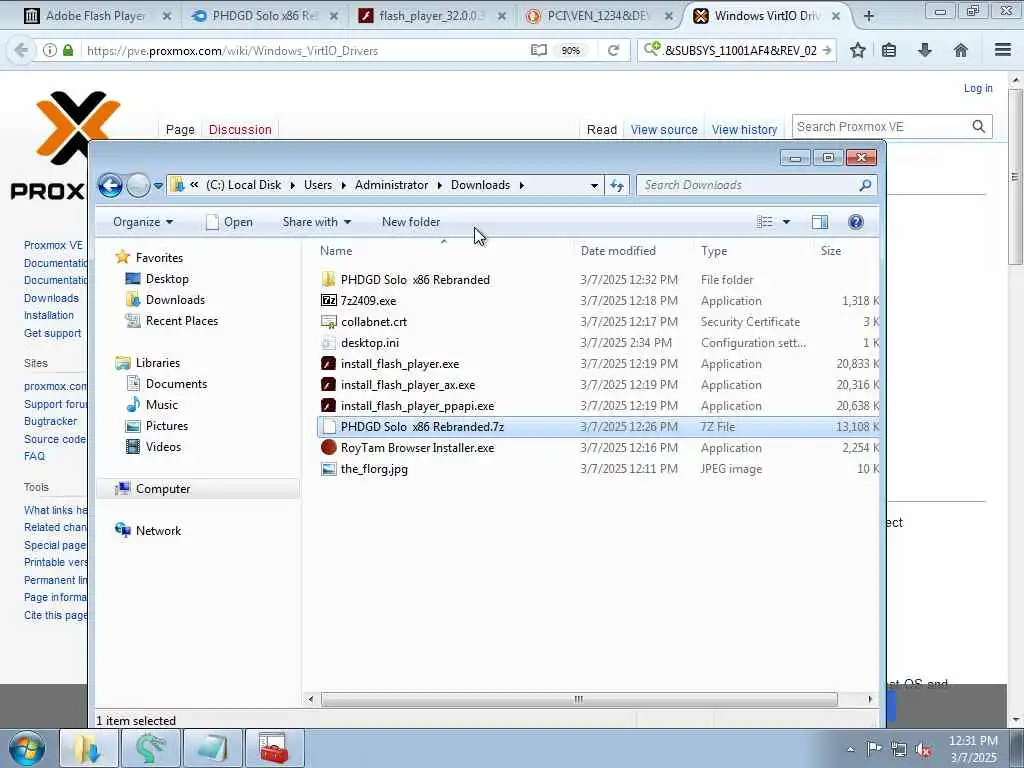This screenshot has height=768, width=1024.
Task: Select Computer in navigation pane
Action: (163, 489)
